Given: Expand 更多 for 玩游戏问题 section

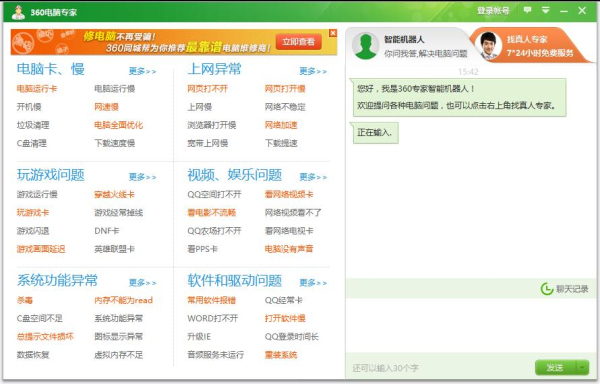Looking at the screenshot, I should point(142,177).
